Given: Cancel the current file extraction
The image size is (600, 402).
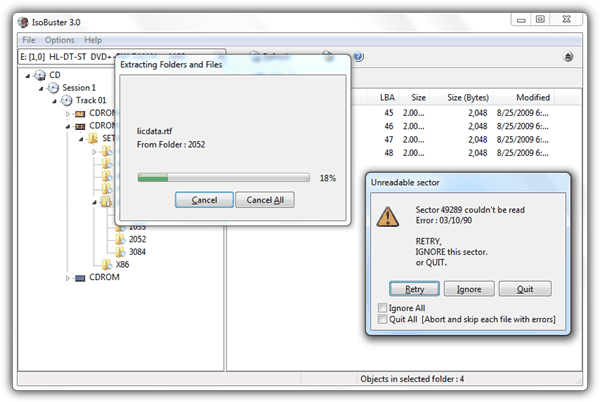Looking at the screenshot, I should [x=204, y=200].
